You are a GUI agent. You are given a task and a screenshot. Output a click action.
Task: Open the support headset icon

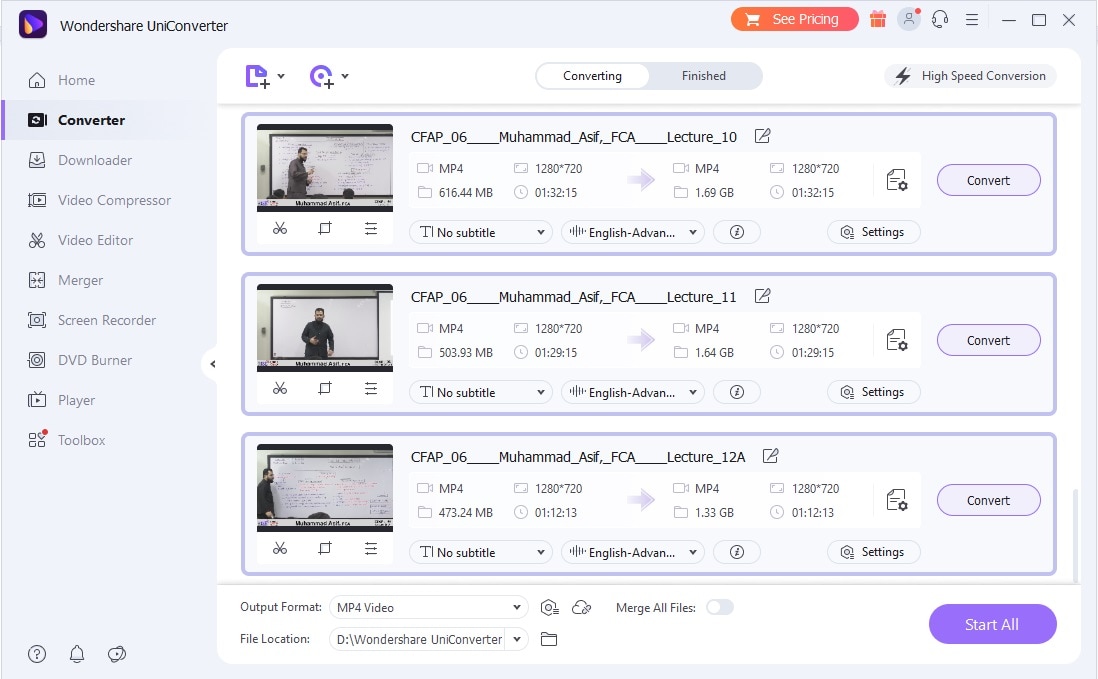(x=940, y=19)
